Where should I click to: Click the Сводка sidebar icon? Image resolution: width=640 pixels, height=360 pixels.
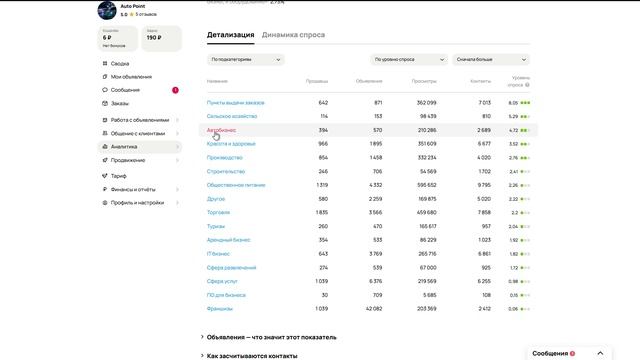click(105, 64)
